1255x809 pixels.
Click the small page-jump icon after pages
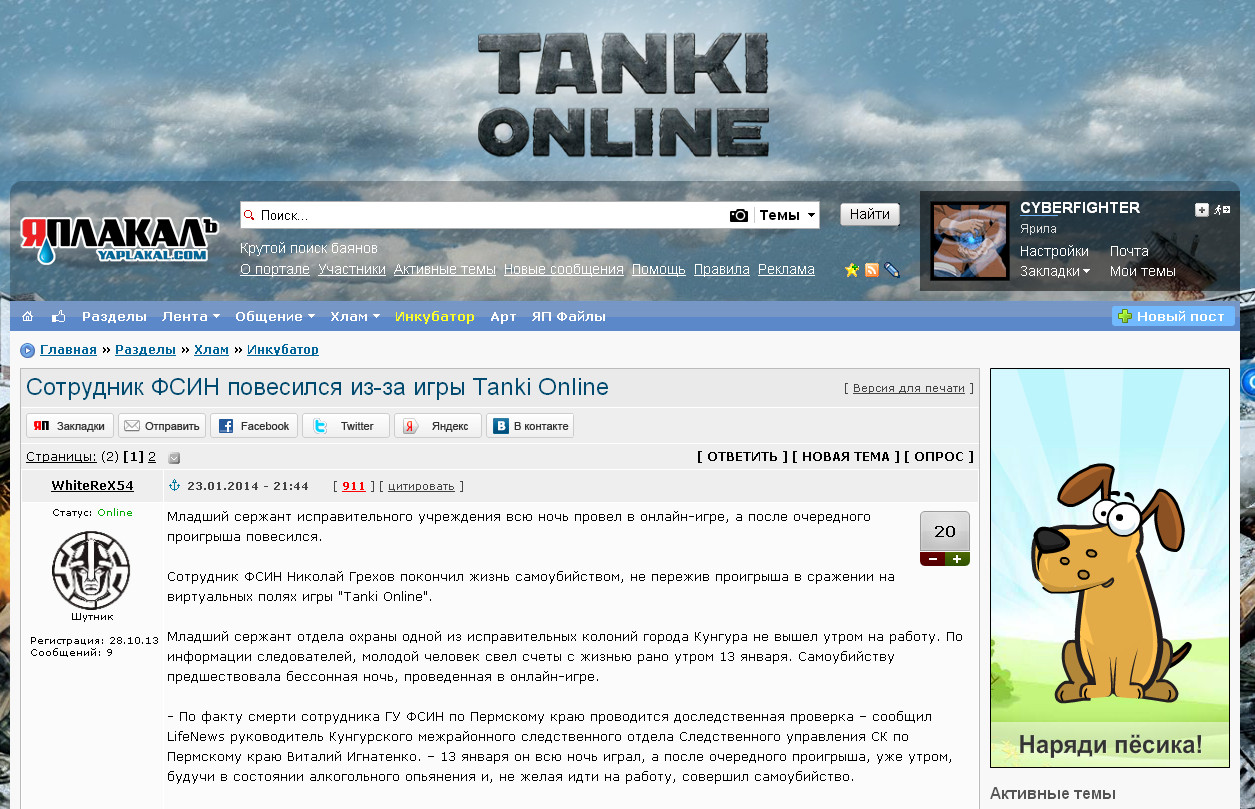click(174, 457)
